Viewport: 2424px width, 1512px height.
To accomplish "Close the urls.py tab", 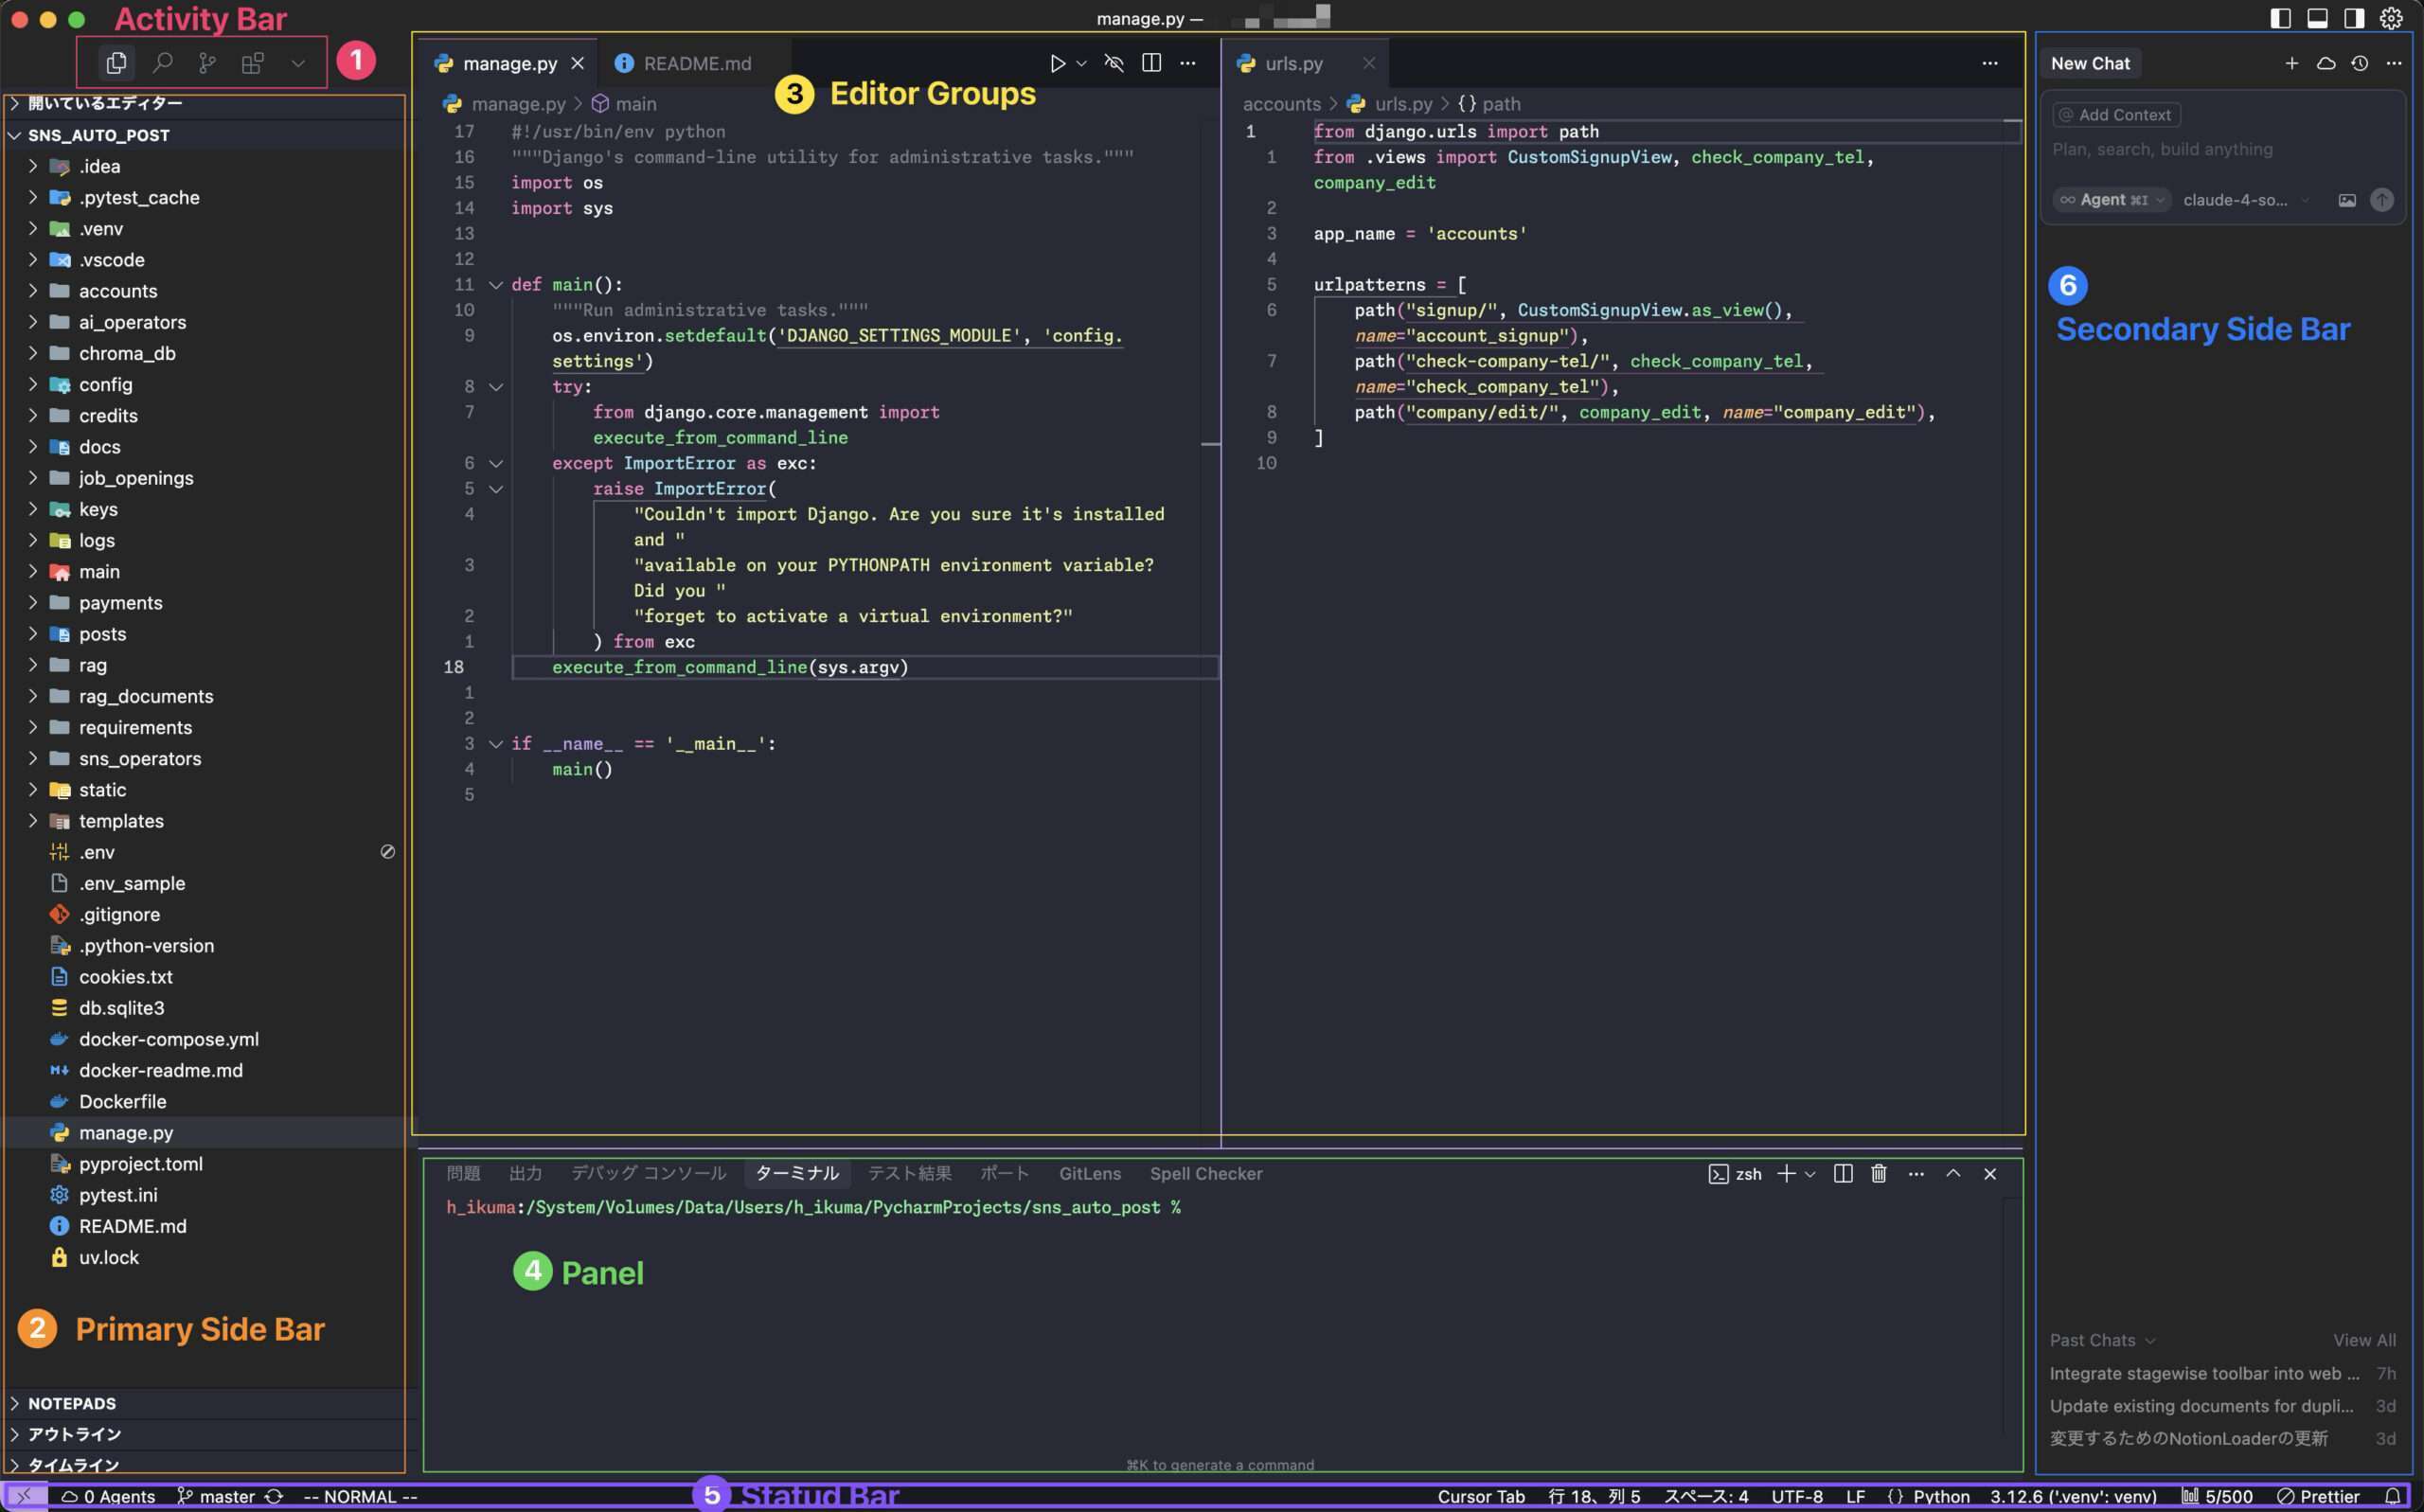I will tap(1369, 63).
